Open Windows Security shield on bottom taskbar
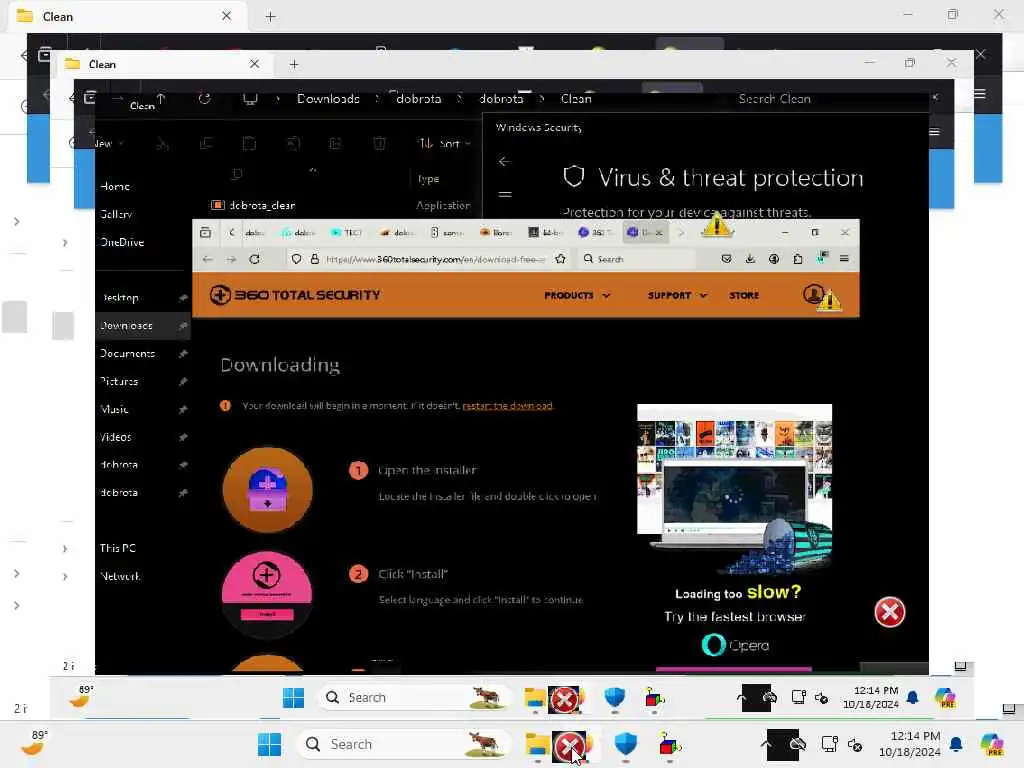This screenshot has width=1024, height=768. [x=626, y=744]
